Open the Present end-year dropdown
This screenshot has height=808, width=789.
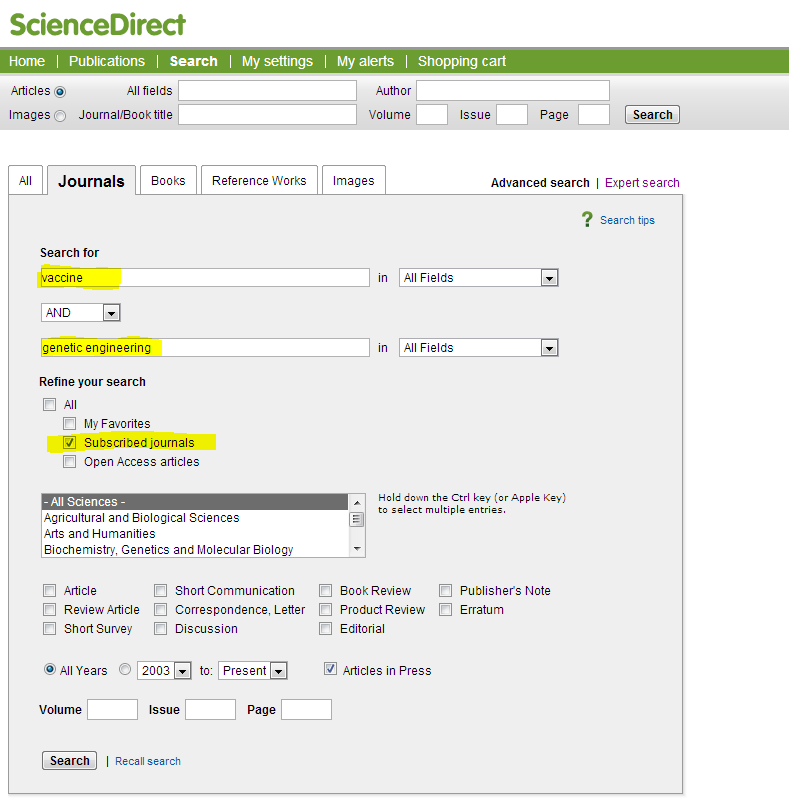pyautogui.click(x=277, y=670)
